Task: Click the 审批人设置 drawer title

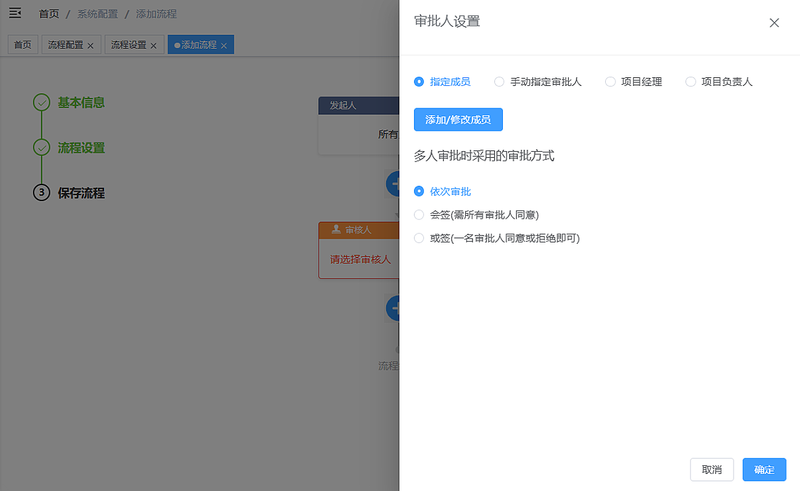Action: [x=447, y=21]
